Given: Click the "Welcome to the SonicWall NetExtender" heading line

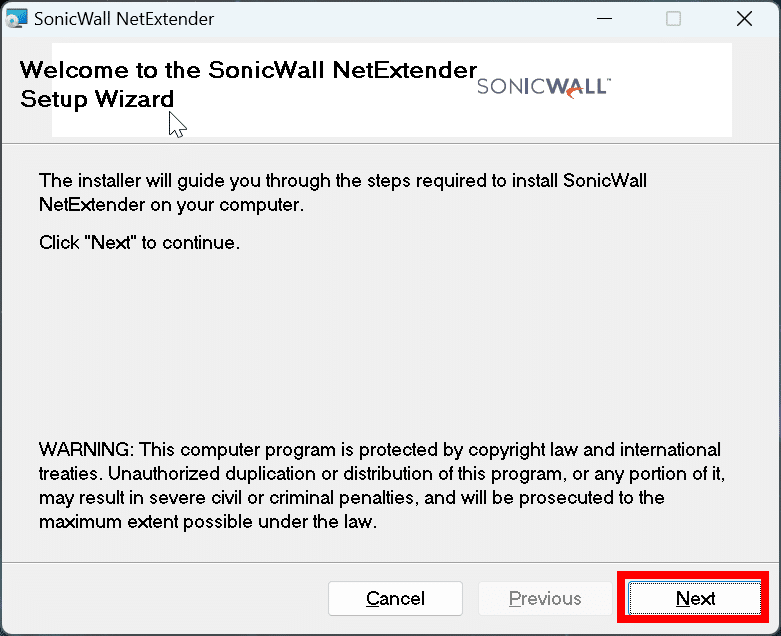Looking at the screenshot, I should 248,70.
